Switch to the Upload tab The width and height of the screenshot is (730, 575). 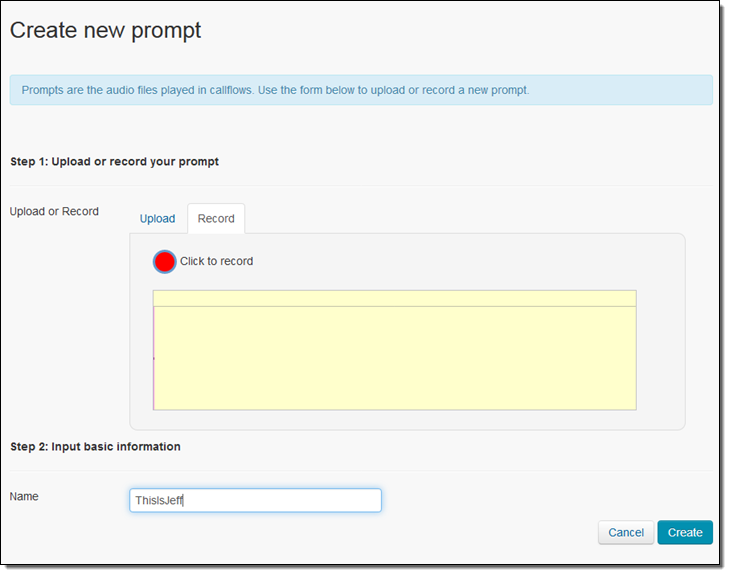[157, 218]
